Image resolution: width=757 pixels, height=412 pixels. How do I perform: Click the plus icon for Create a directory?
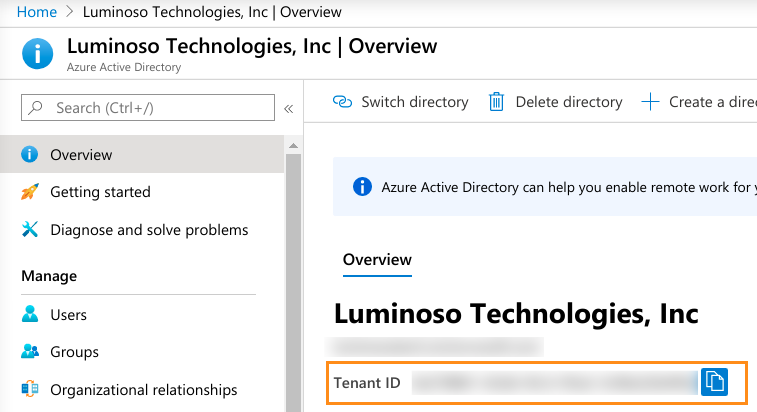coord(650,102)
